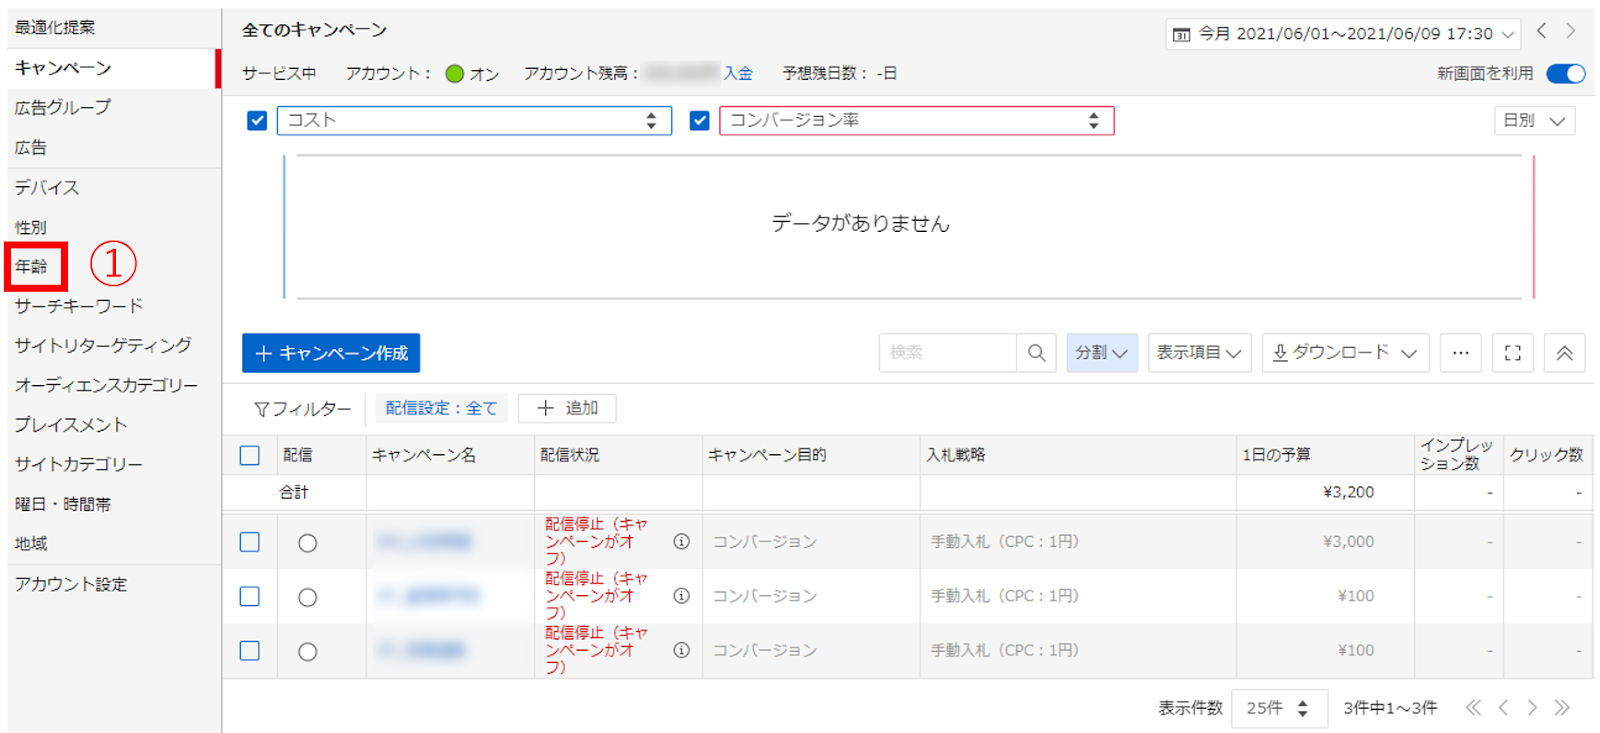The image size is (1600, 733).
Task: Click the search magnifier icon
Action: pyautogui.click(x=1036, y=353)
